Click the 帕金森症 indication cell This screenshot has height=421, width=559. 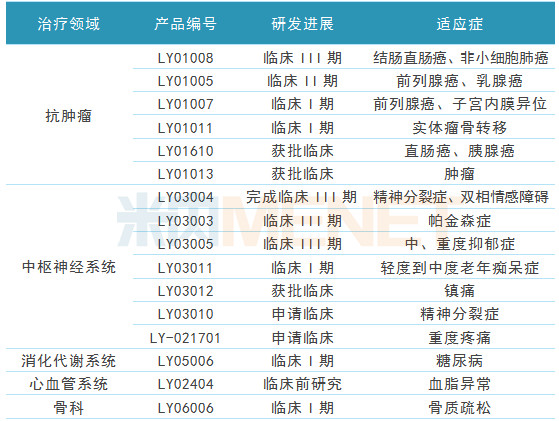460,221
